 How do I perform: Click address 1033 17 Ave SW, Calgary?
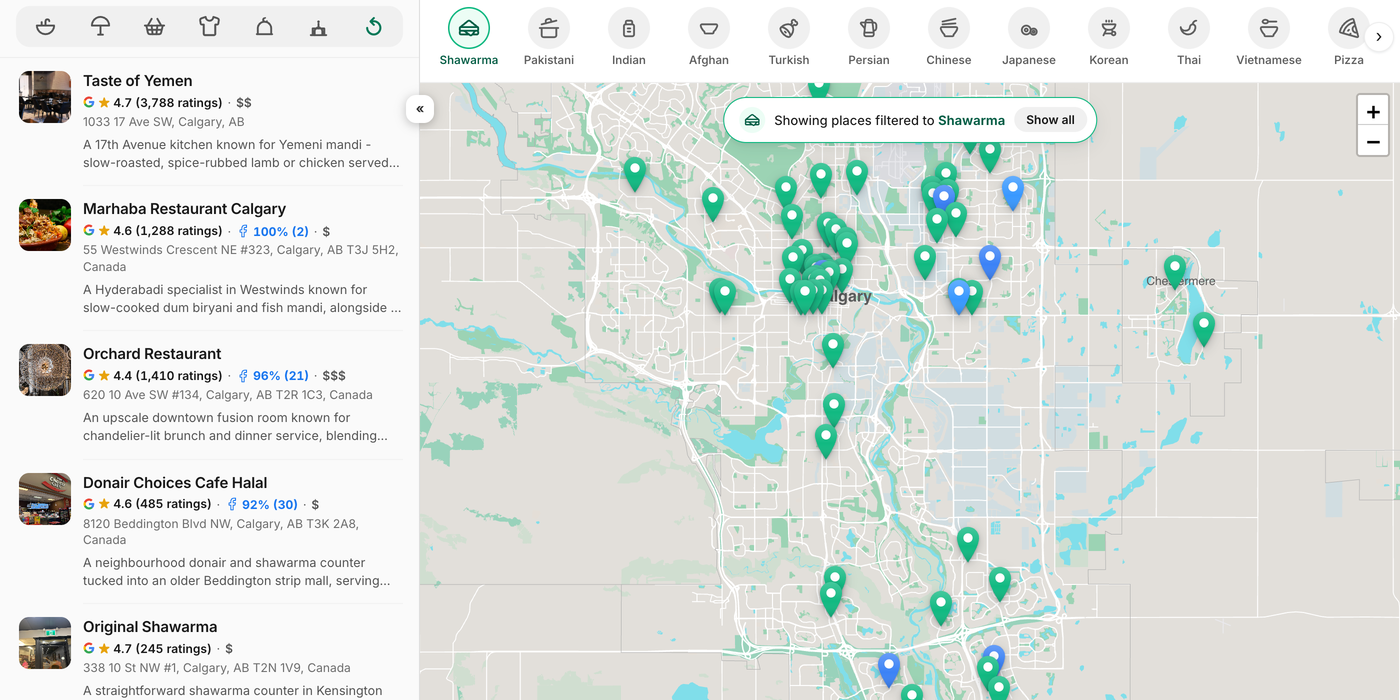click(164, 122)
